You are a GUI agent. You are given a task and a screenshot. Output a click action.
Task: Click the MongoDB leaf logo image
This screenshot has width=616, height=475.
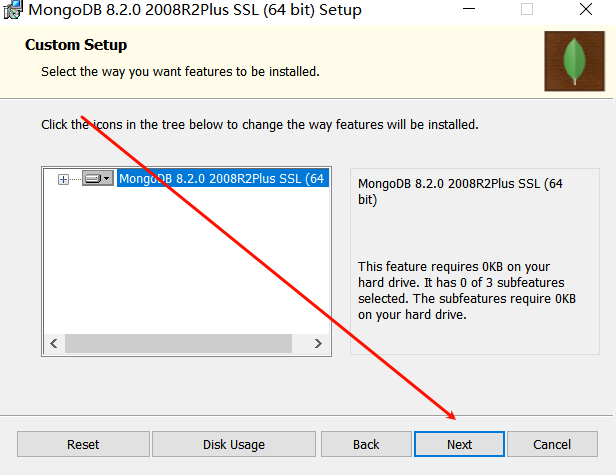tap(574, 61)
